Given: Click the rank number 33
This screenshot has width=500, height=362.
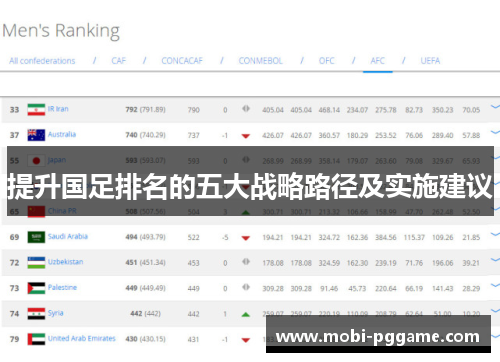Looking at the screenshot, I should click(x=14, y=110).
